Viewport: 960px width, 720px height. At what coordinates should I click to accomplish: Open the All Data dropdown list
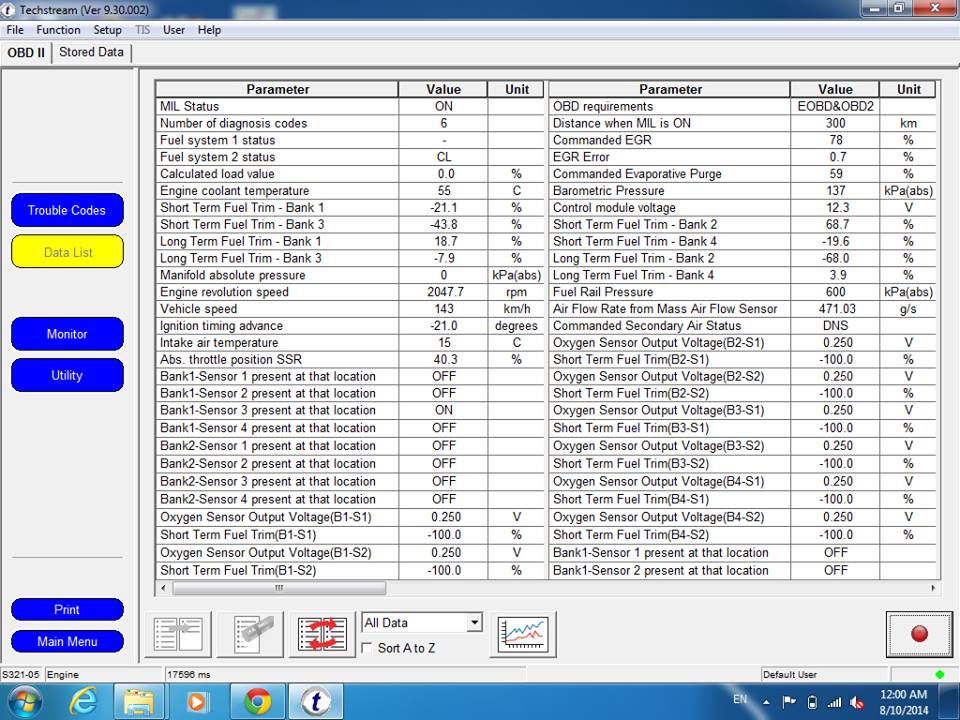[x=474, y=623]
